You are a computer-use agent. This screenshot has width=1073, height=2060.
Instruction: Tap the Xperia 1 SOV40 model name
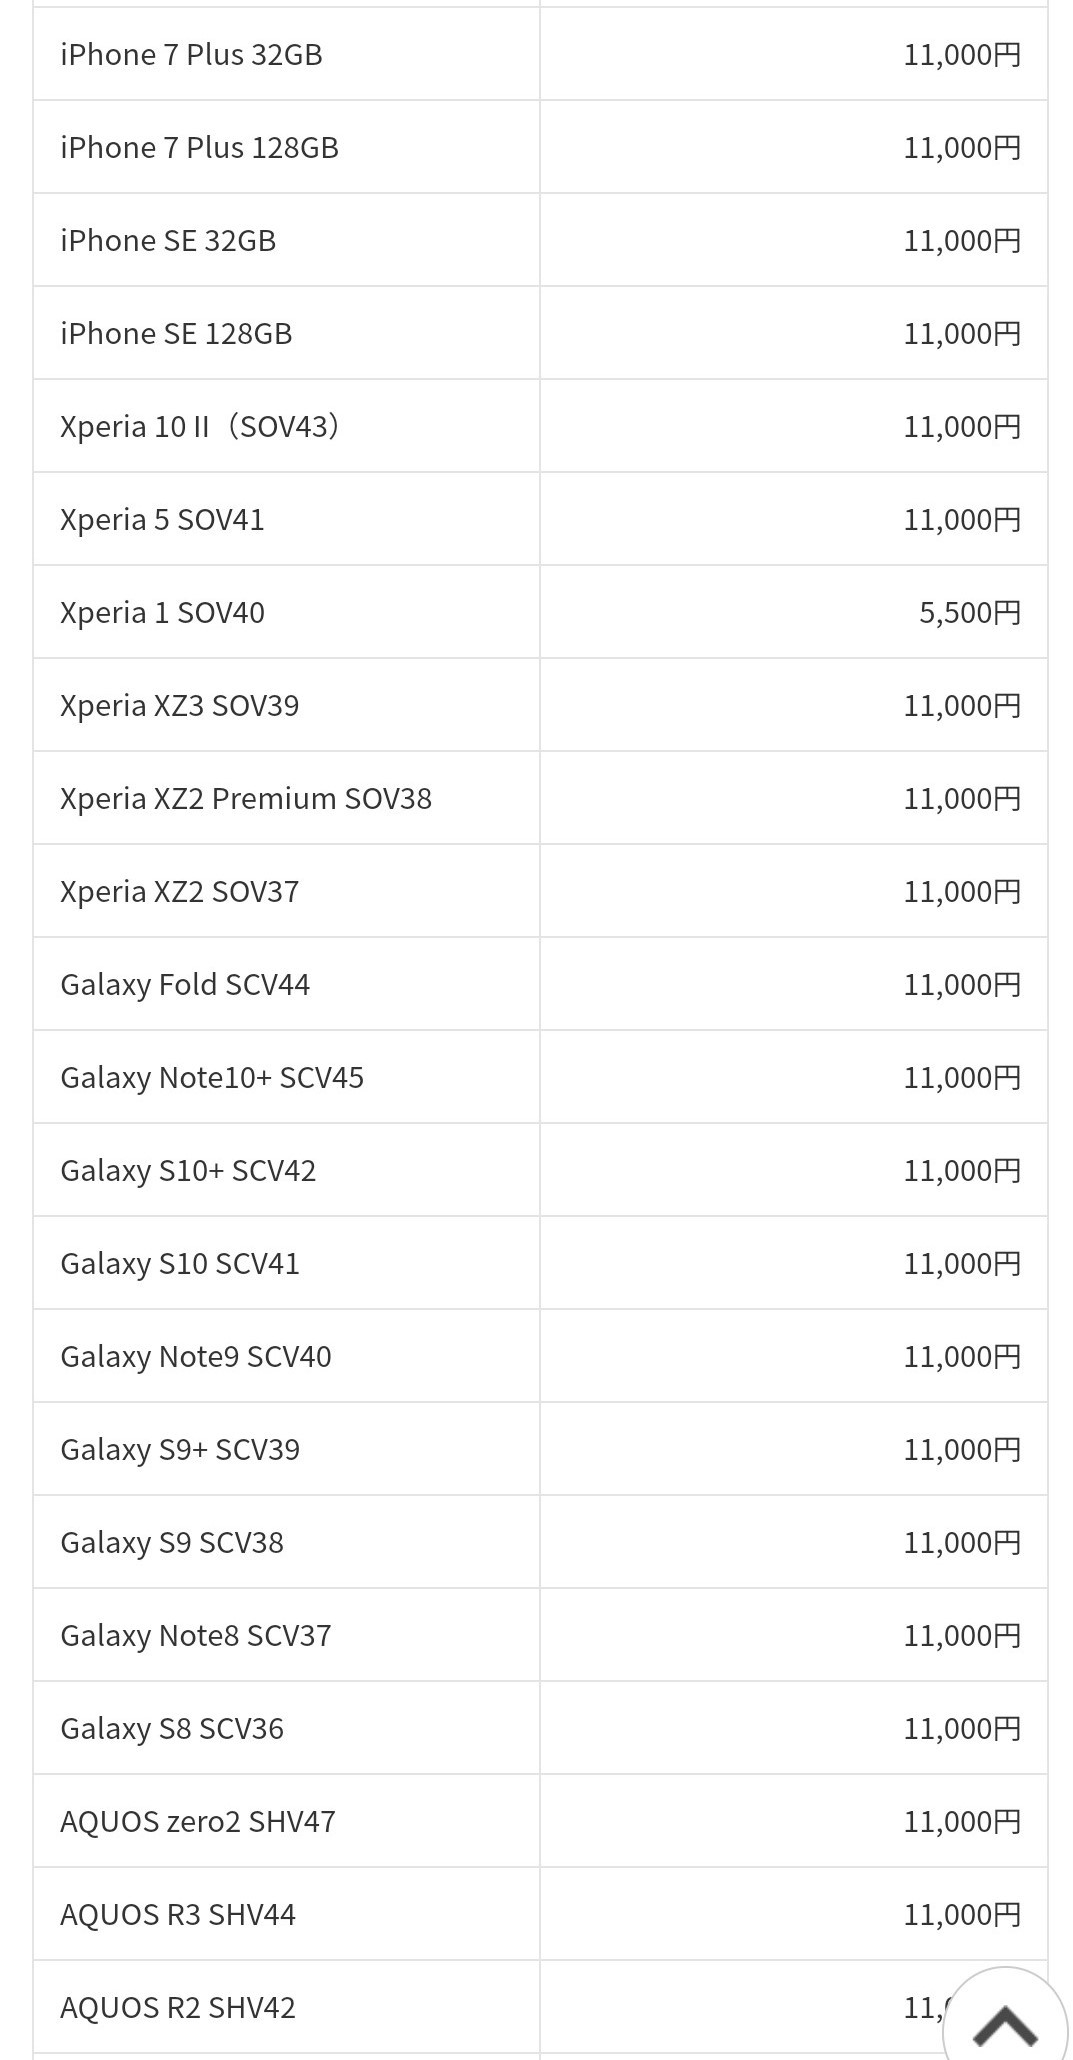click(x=162, y=613)
